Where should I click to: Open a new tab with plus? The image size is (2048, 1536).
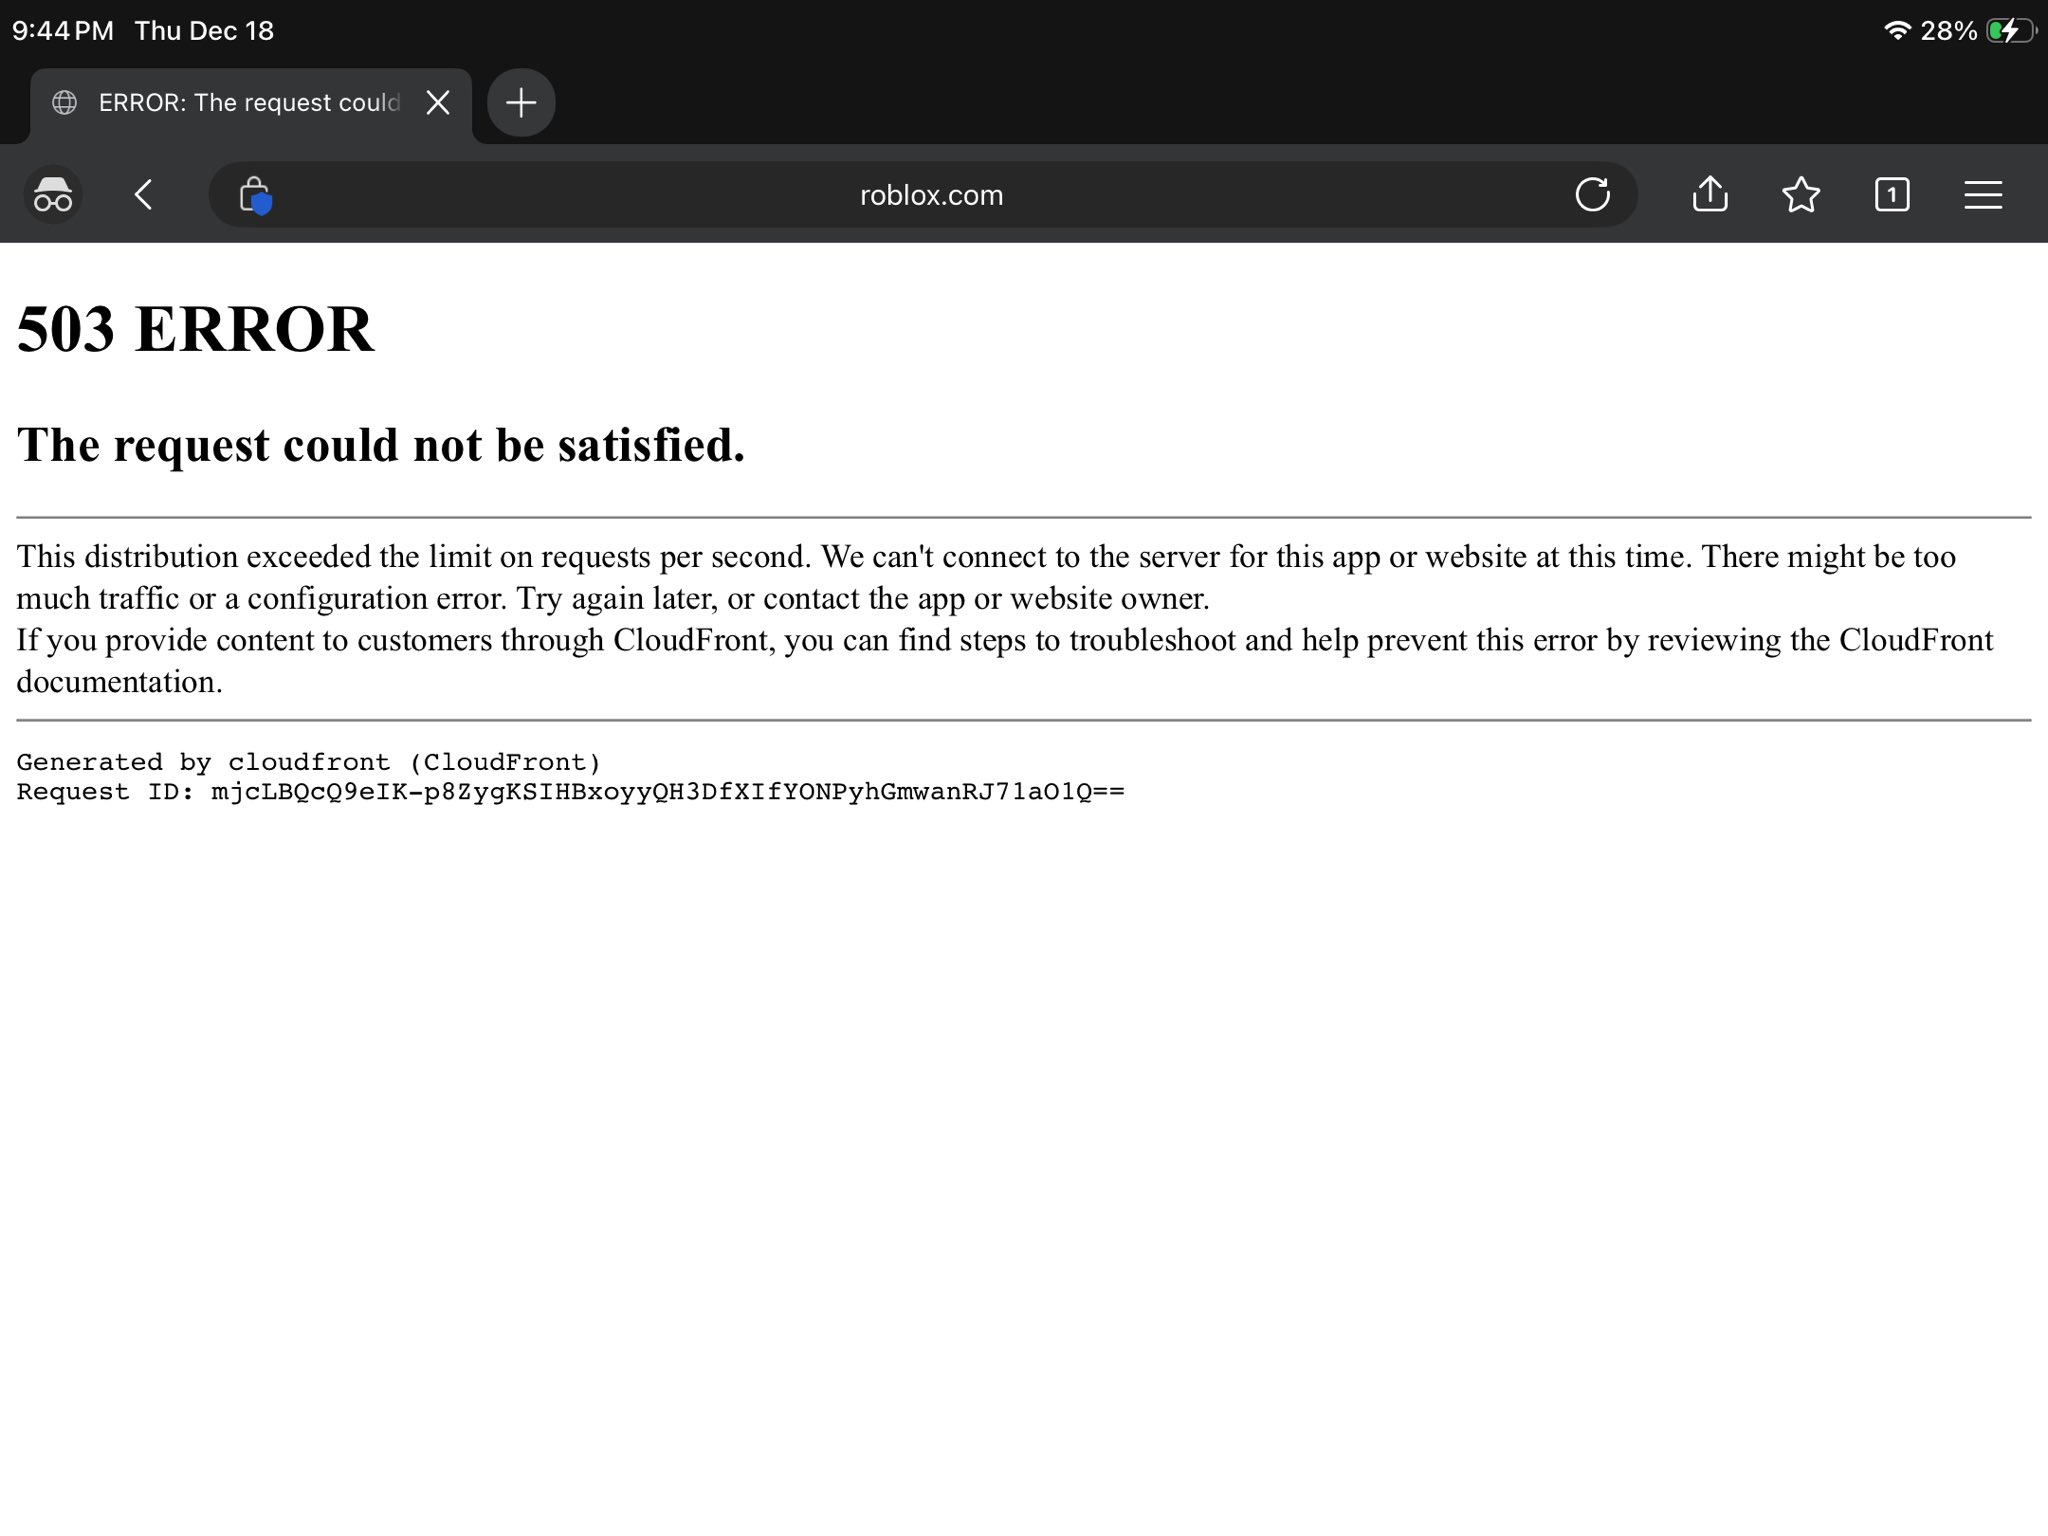(521, 102)
